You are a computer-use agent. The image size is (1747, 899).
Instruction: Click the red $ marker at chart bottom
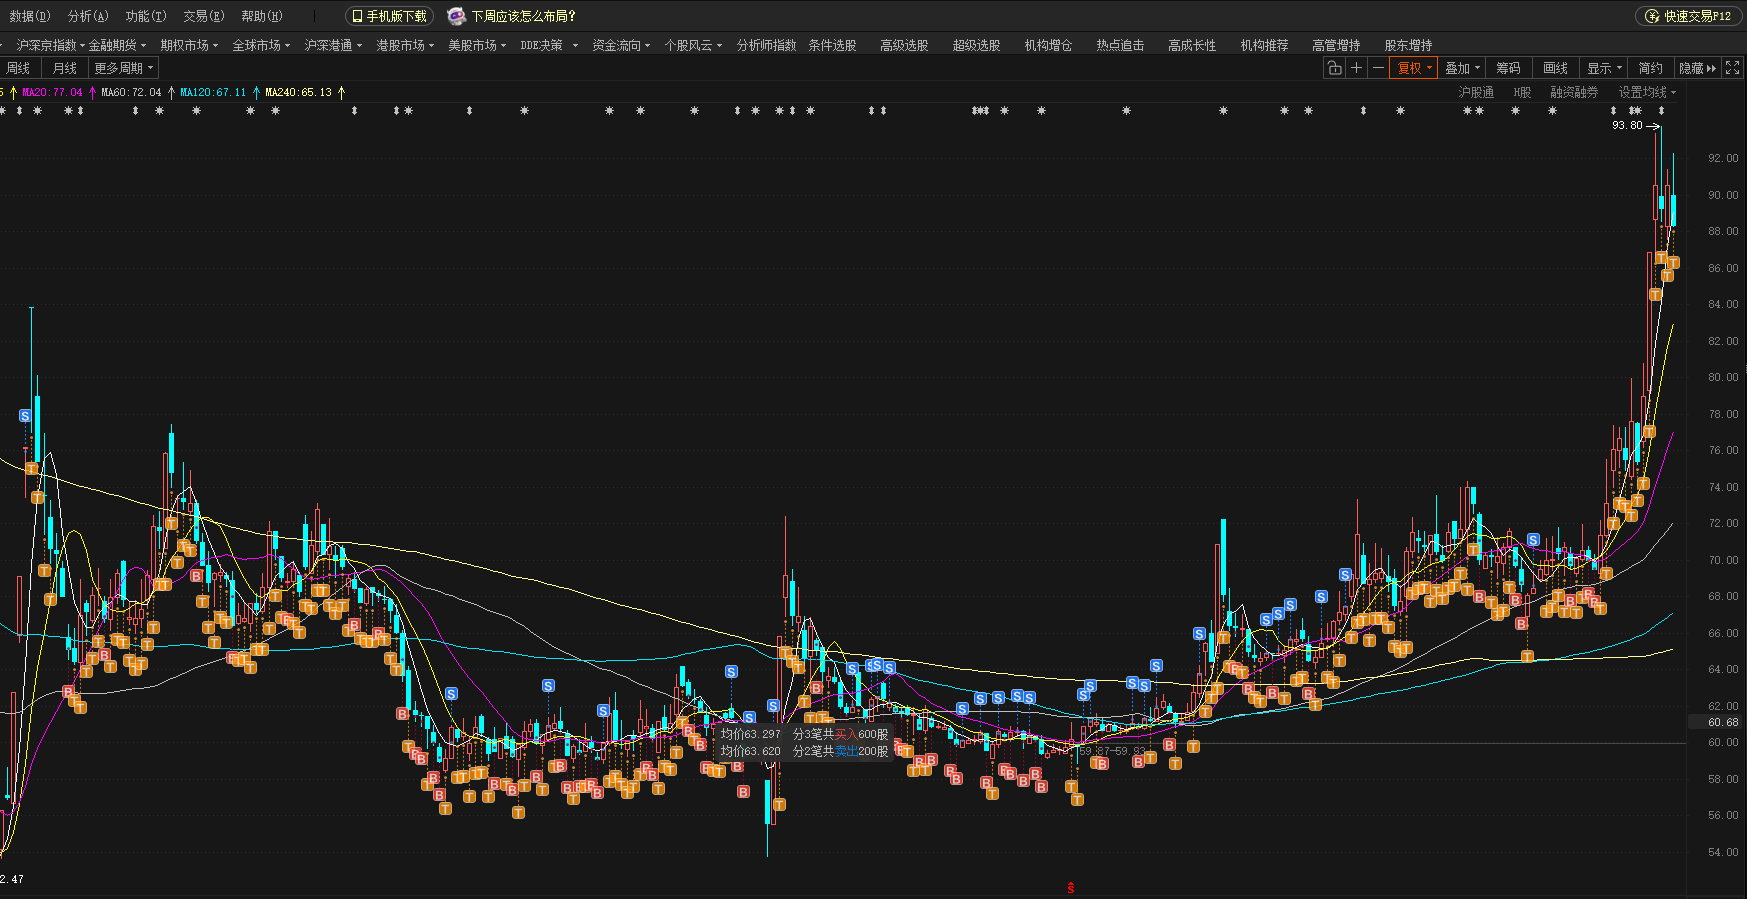[1070, 888]
